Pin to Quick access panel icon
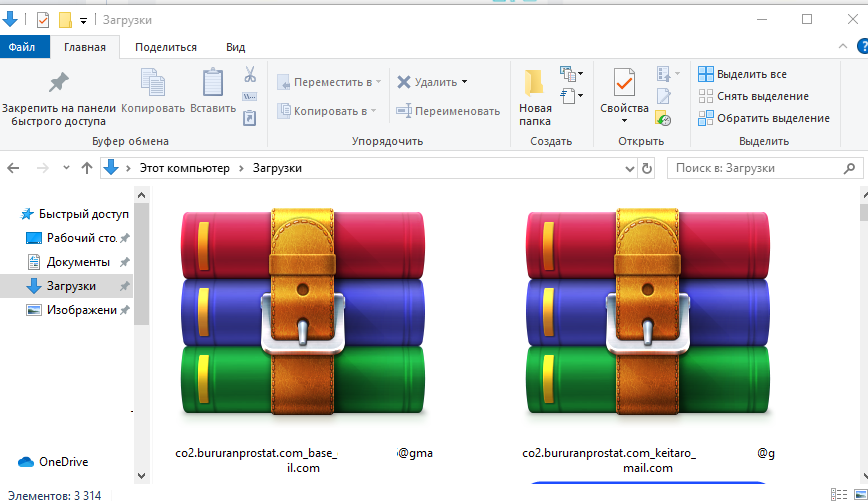 click(59, 83)
